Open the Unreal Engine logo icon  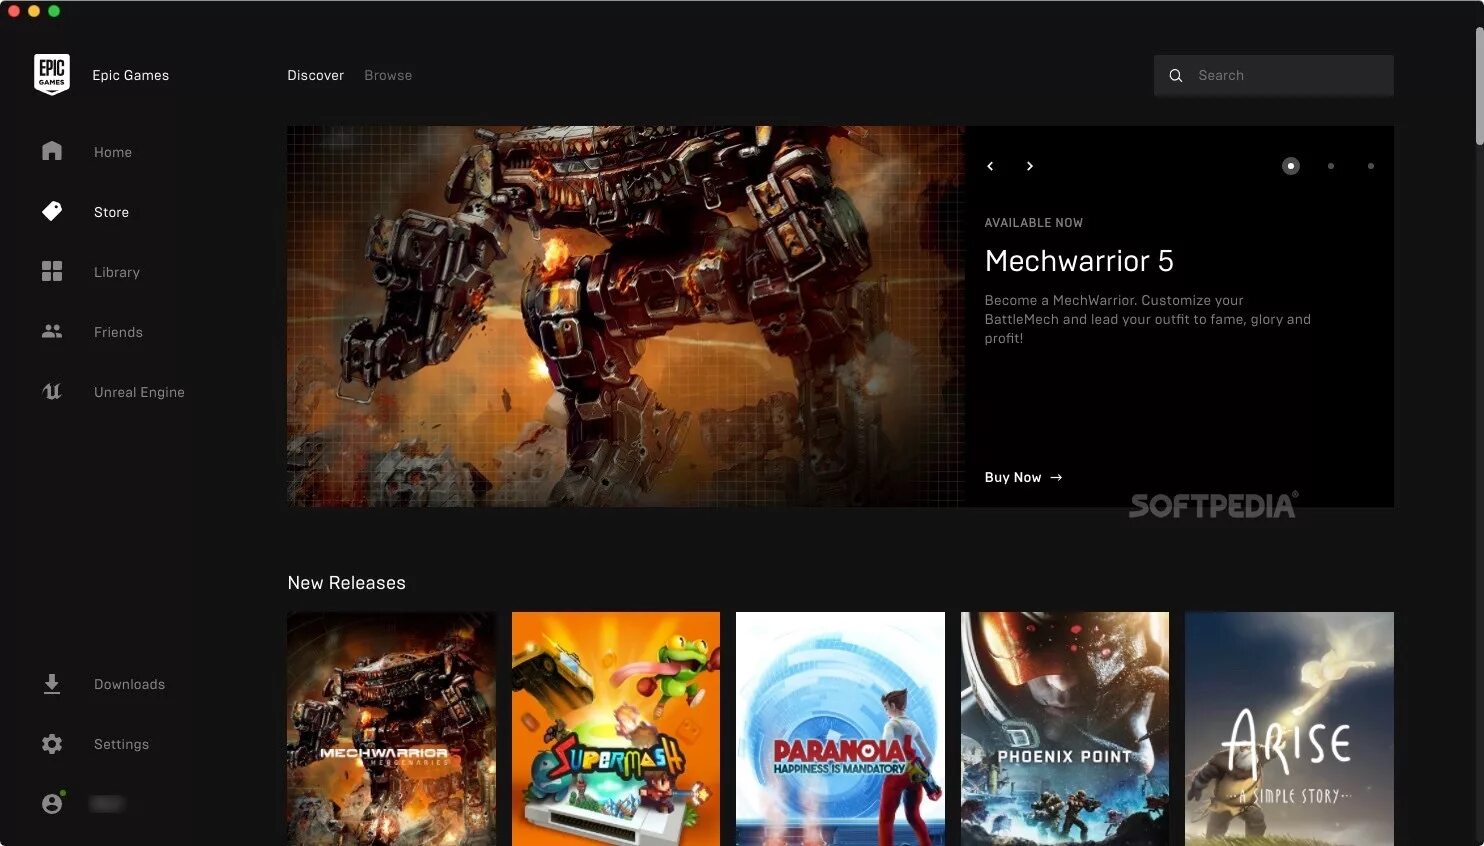click(x=52, y=391)
